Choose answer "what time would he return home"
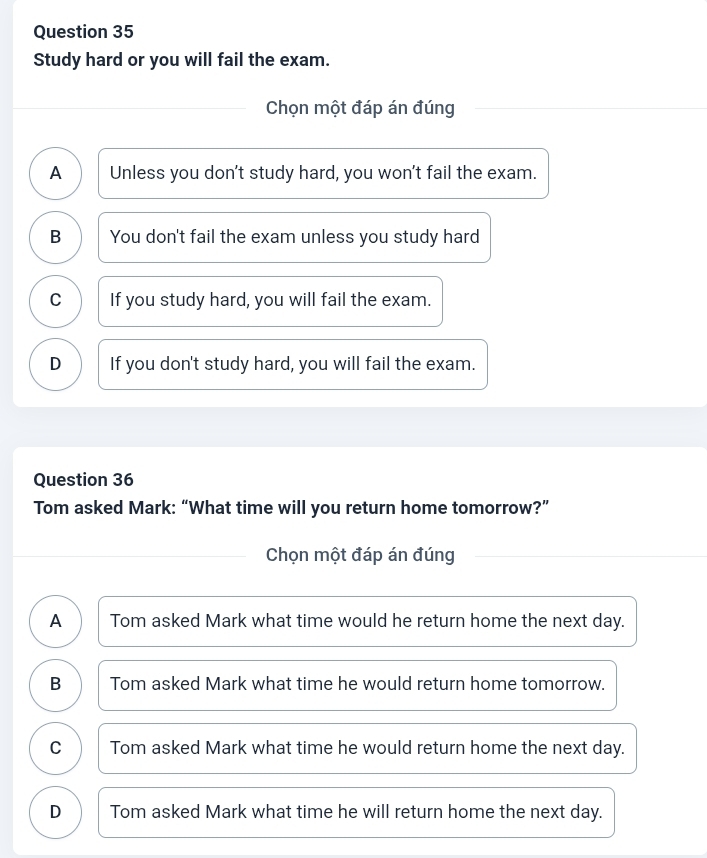This screenshot has height=858, width=707. [367, 621]
